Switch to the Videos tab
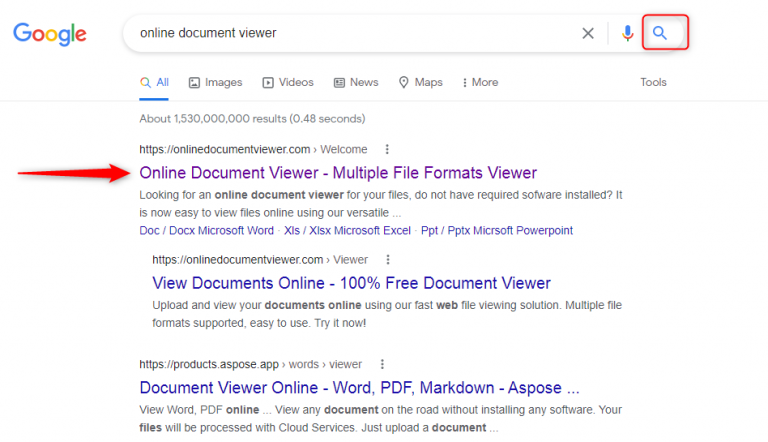The image size is (768, 442). (x=287, y=82)
